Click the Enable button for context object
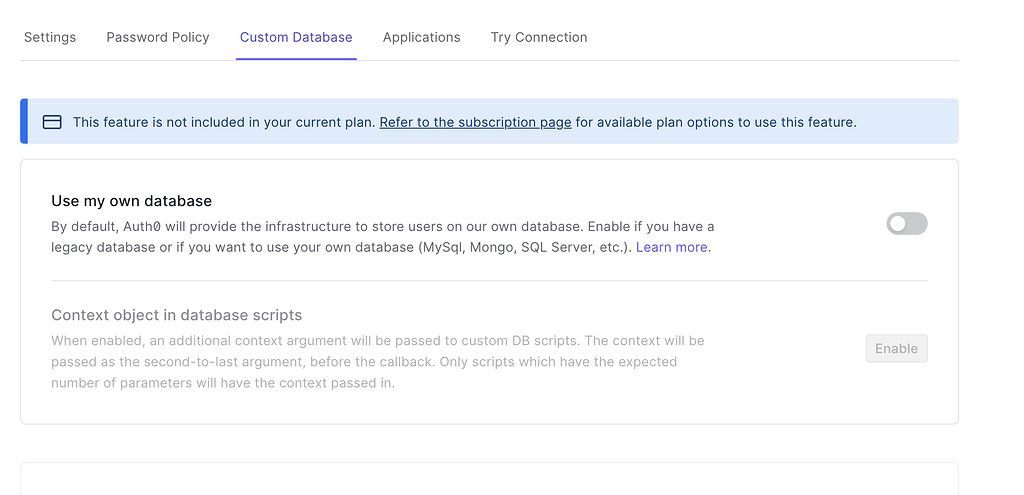 897,349
